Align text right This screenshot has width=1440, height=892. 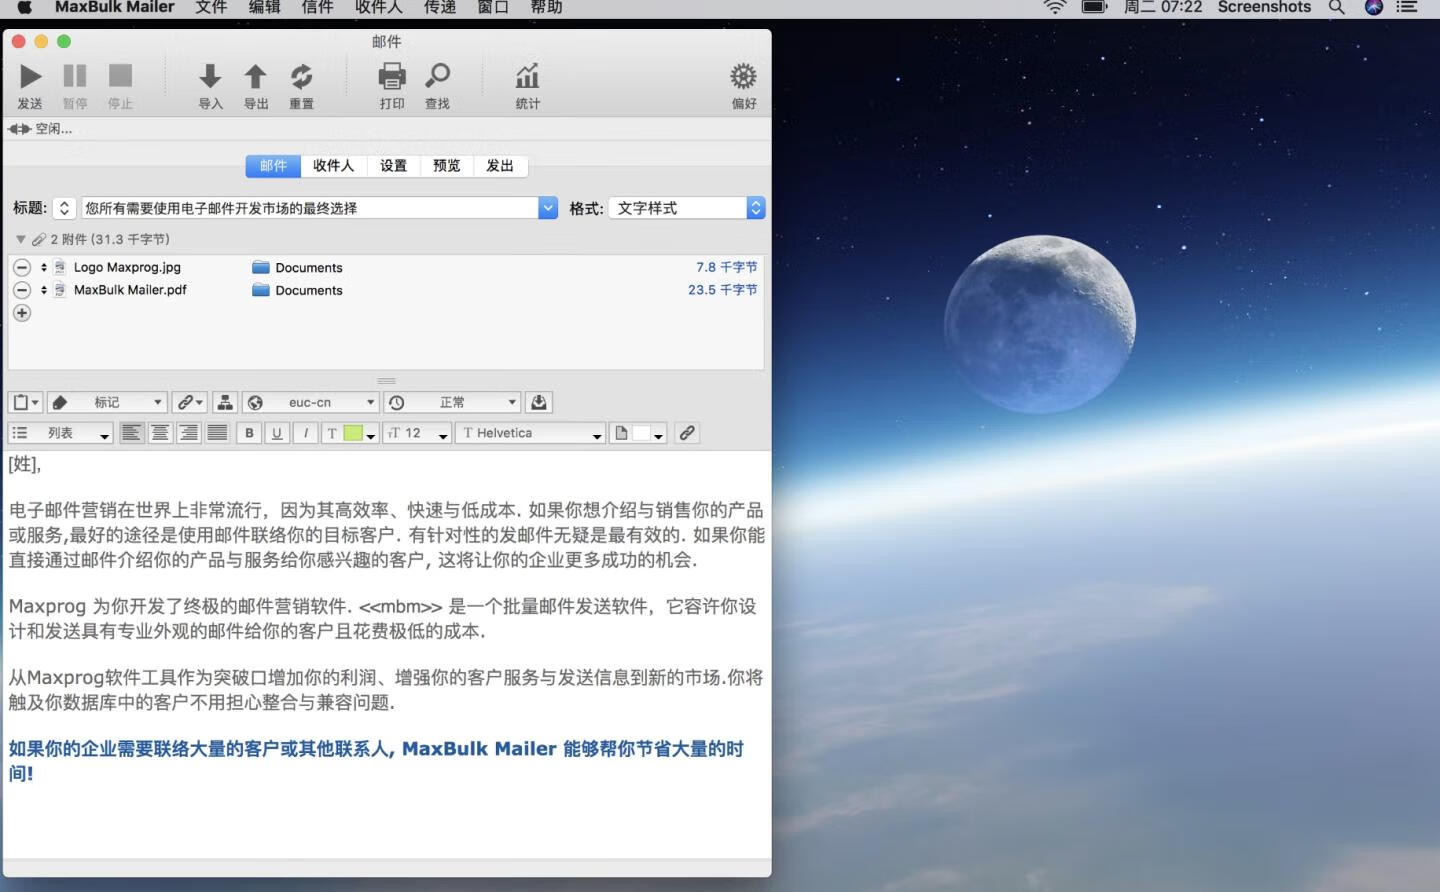pyautogui.click(x=188, y=433)
